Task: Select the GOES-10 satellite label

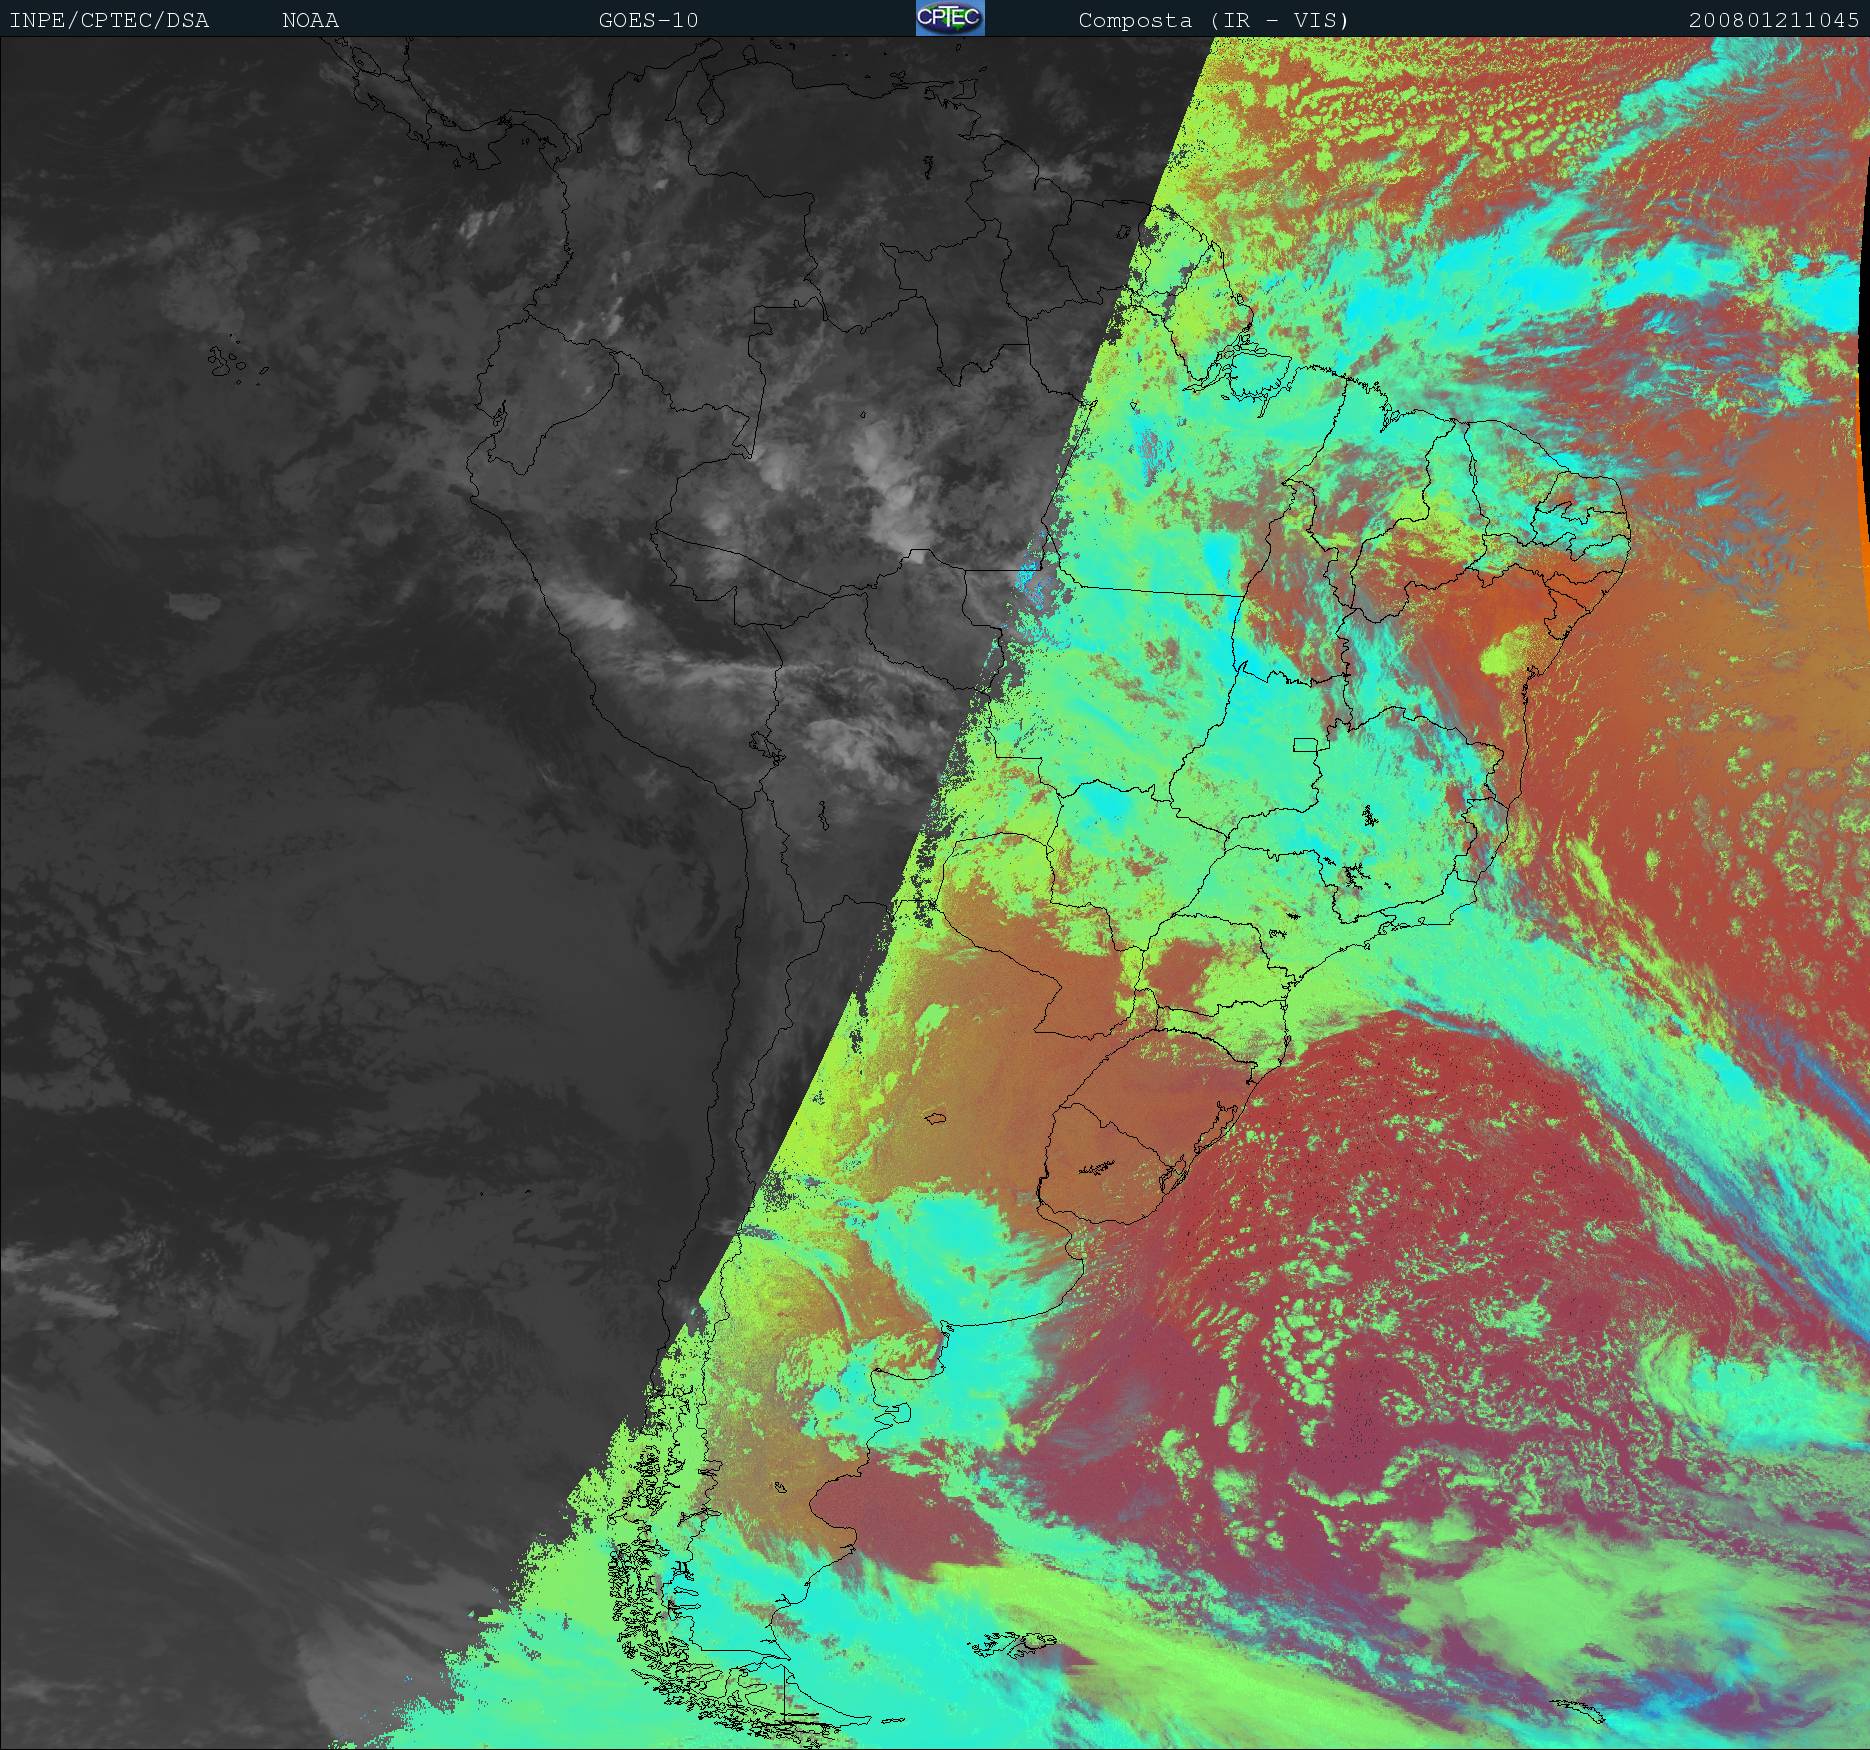Action: pos(648,20)
